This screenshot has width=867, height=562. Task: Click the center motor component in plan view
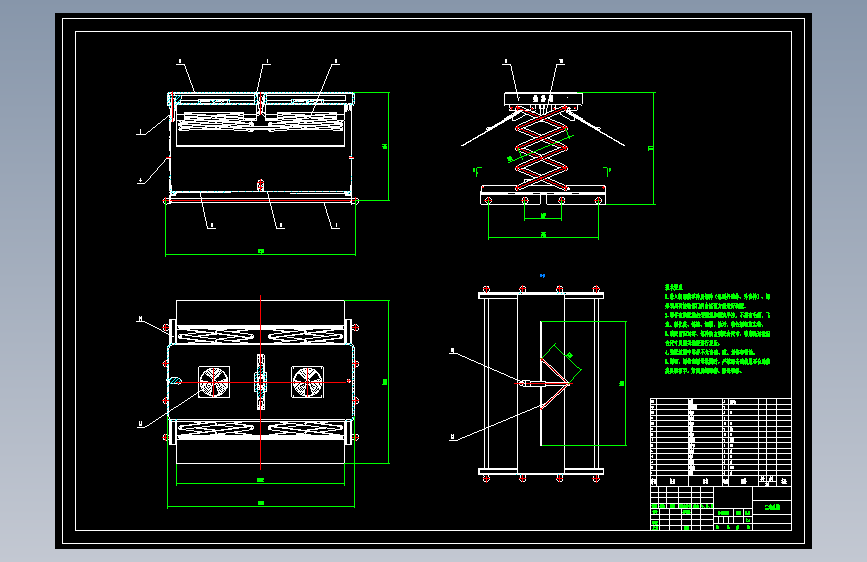(x=260, y=382)
